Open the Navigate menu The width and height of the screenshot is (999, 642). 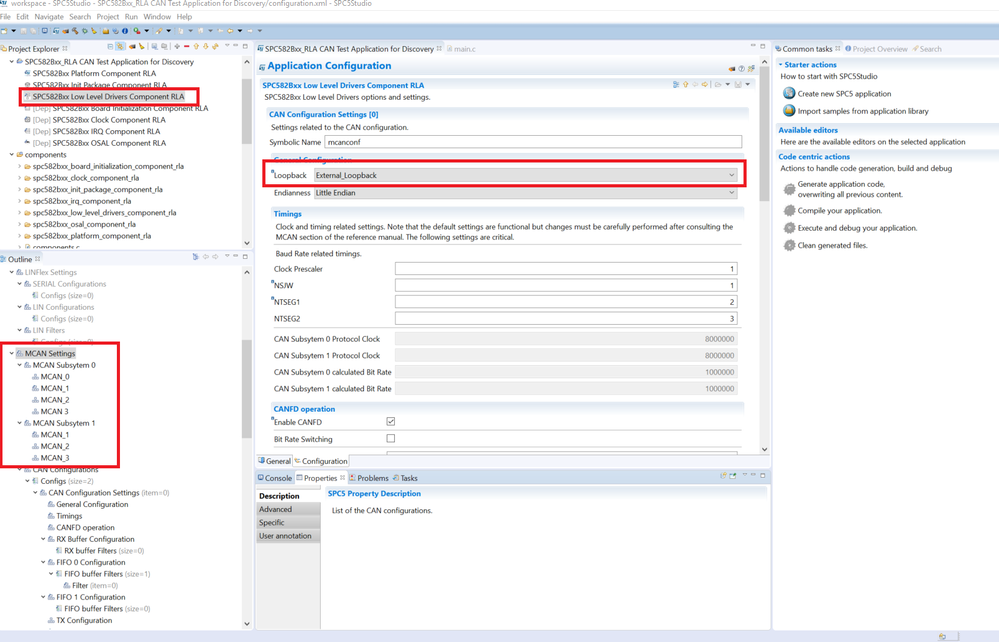49,17
